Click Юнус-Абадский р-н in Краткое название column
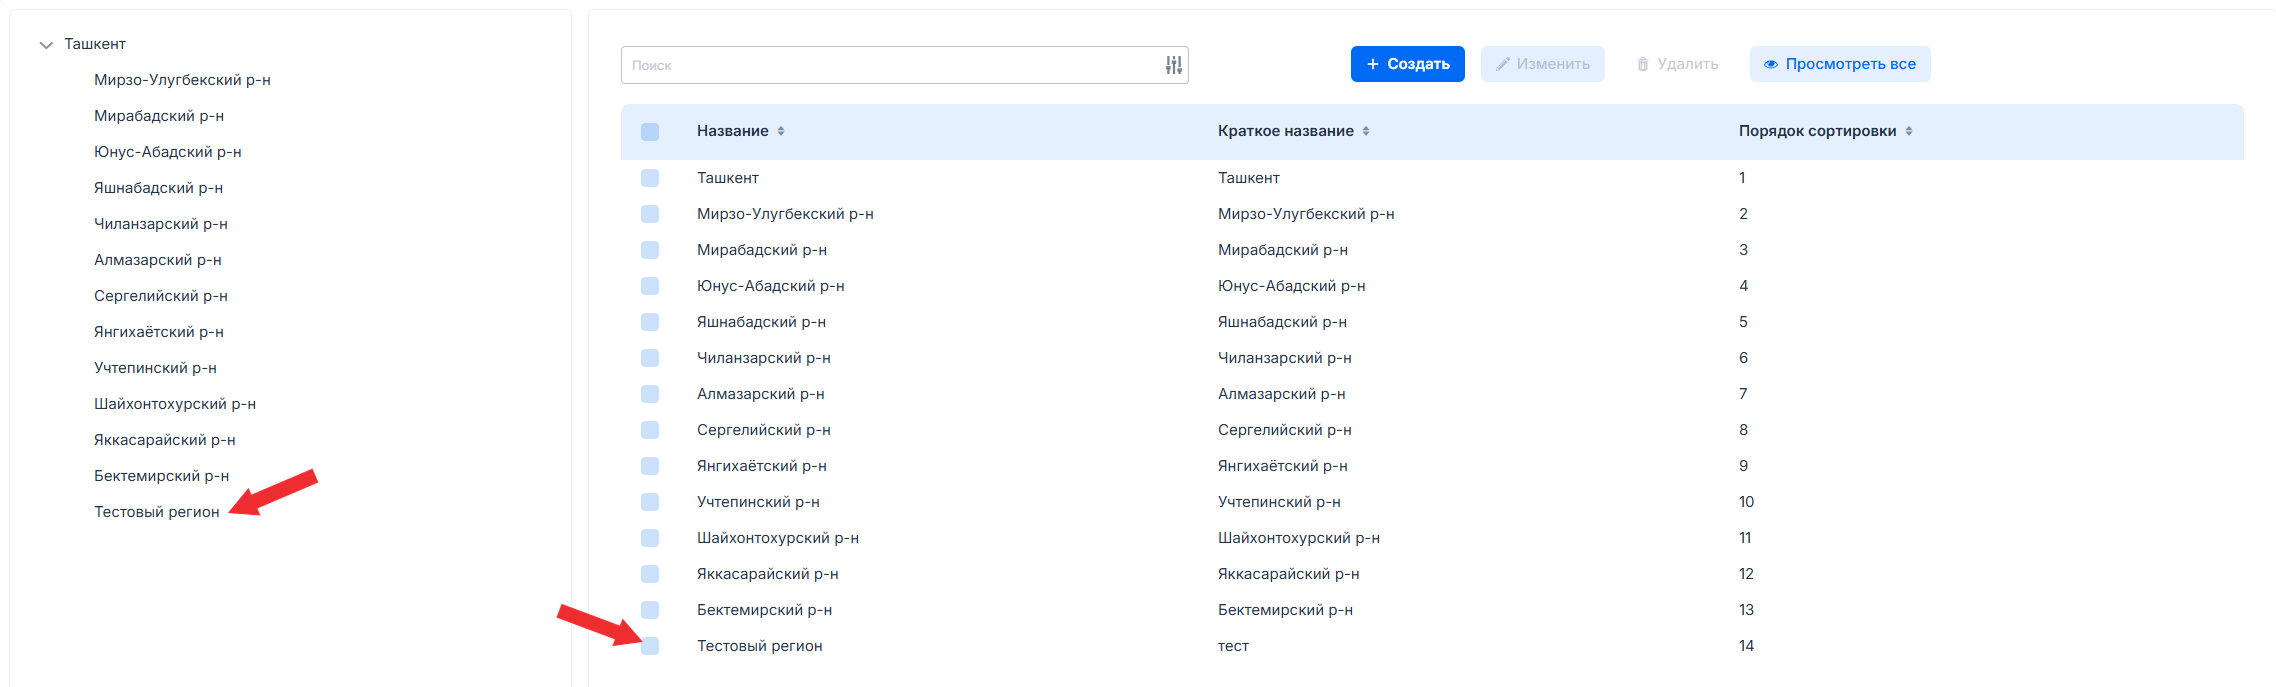Screen dimensions: 2276x687 pos(1292,286)
